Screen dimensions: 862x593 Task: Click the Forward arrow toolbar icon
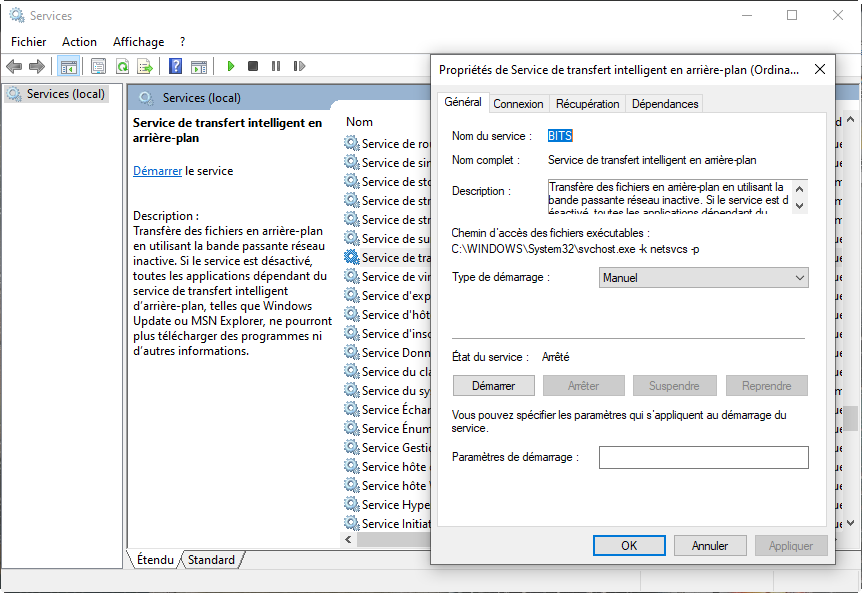(x=36, y=66)
